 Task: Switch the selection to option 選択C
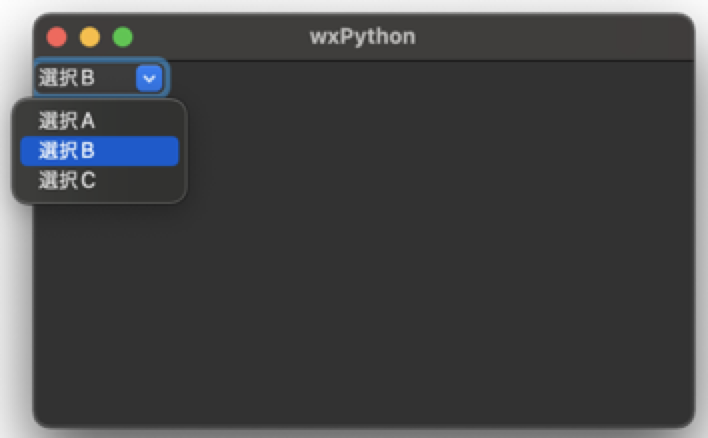(x=99, y=181)
